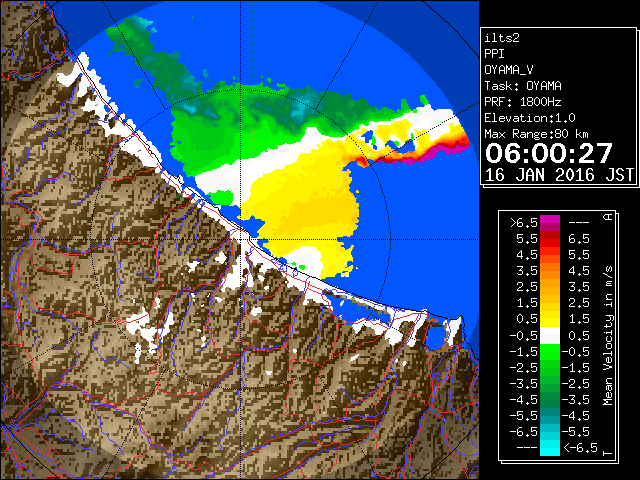The height and width of the screenshot is (480, 640).
Task: Click the '-3.5' left-column legend label
Action: pos(524,384)
